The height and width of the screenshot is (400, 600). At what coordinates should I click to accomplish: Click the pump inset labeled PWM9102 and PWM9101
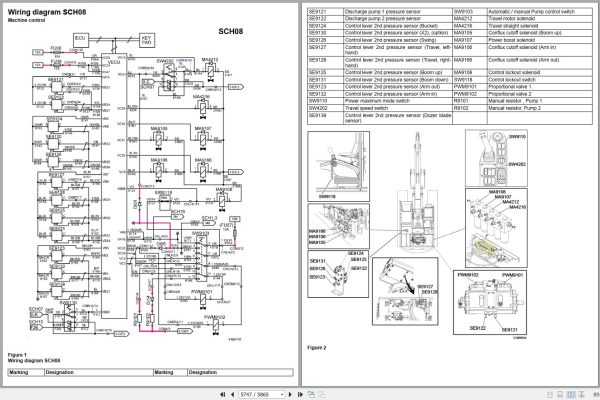tap(490, 302)
